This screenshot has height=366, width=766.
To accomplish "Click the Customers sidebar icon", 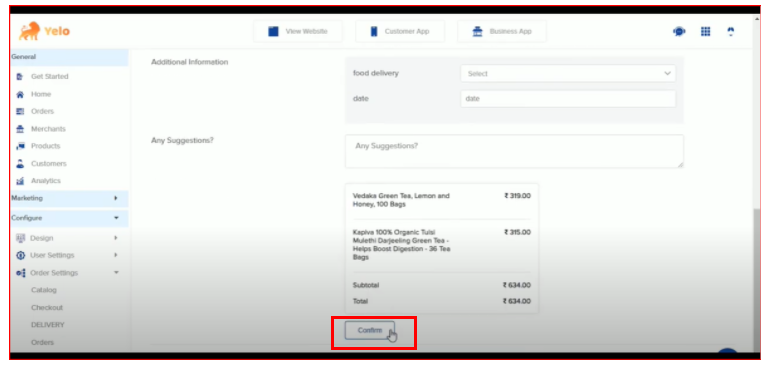I will pos(20,164).
